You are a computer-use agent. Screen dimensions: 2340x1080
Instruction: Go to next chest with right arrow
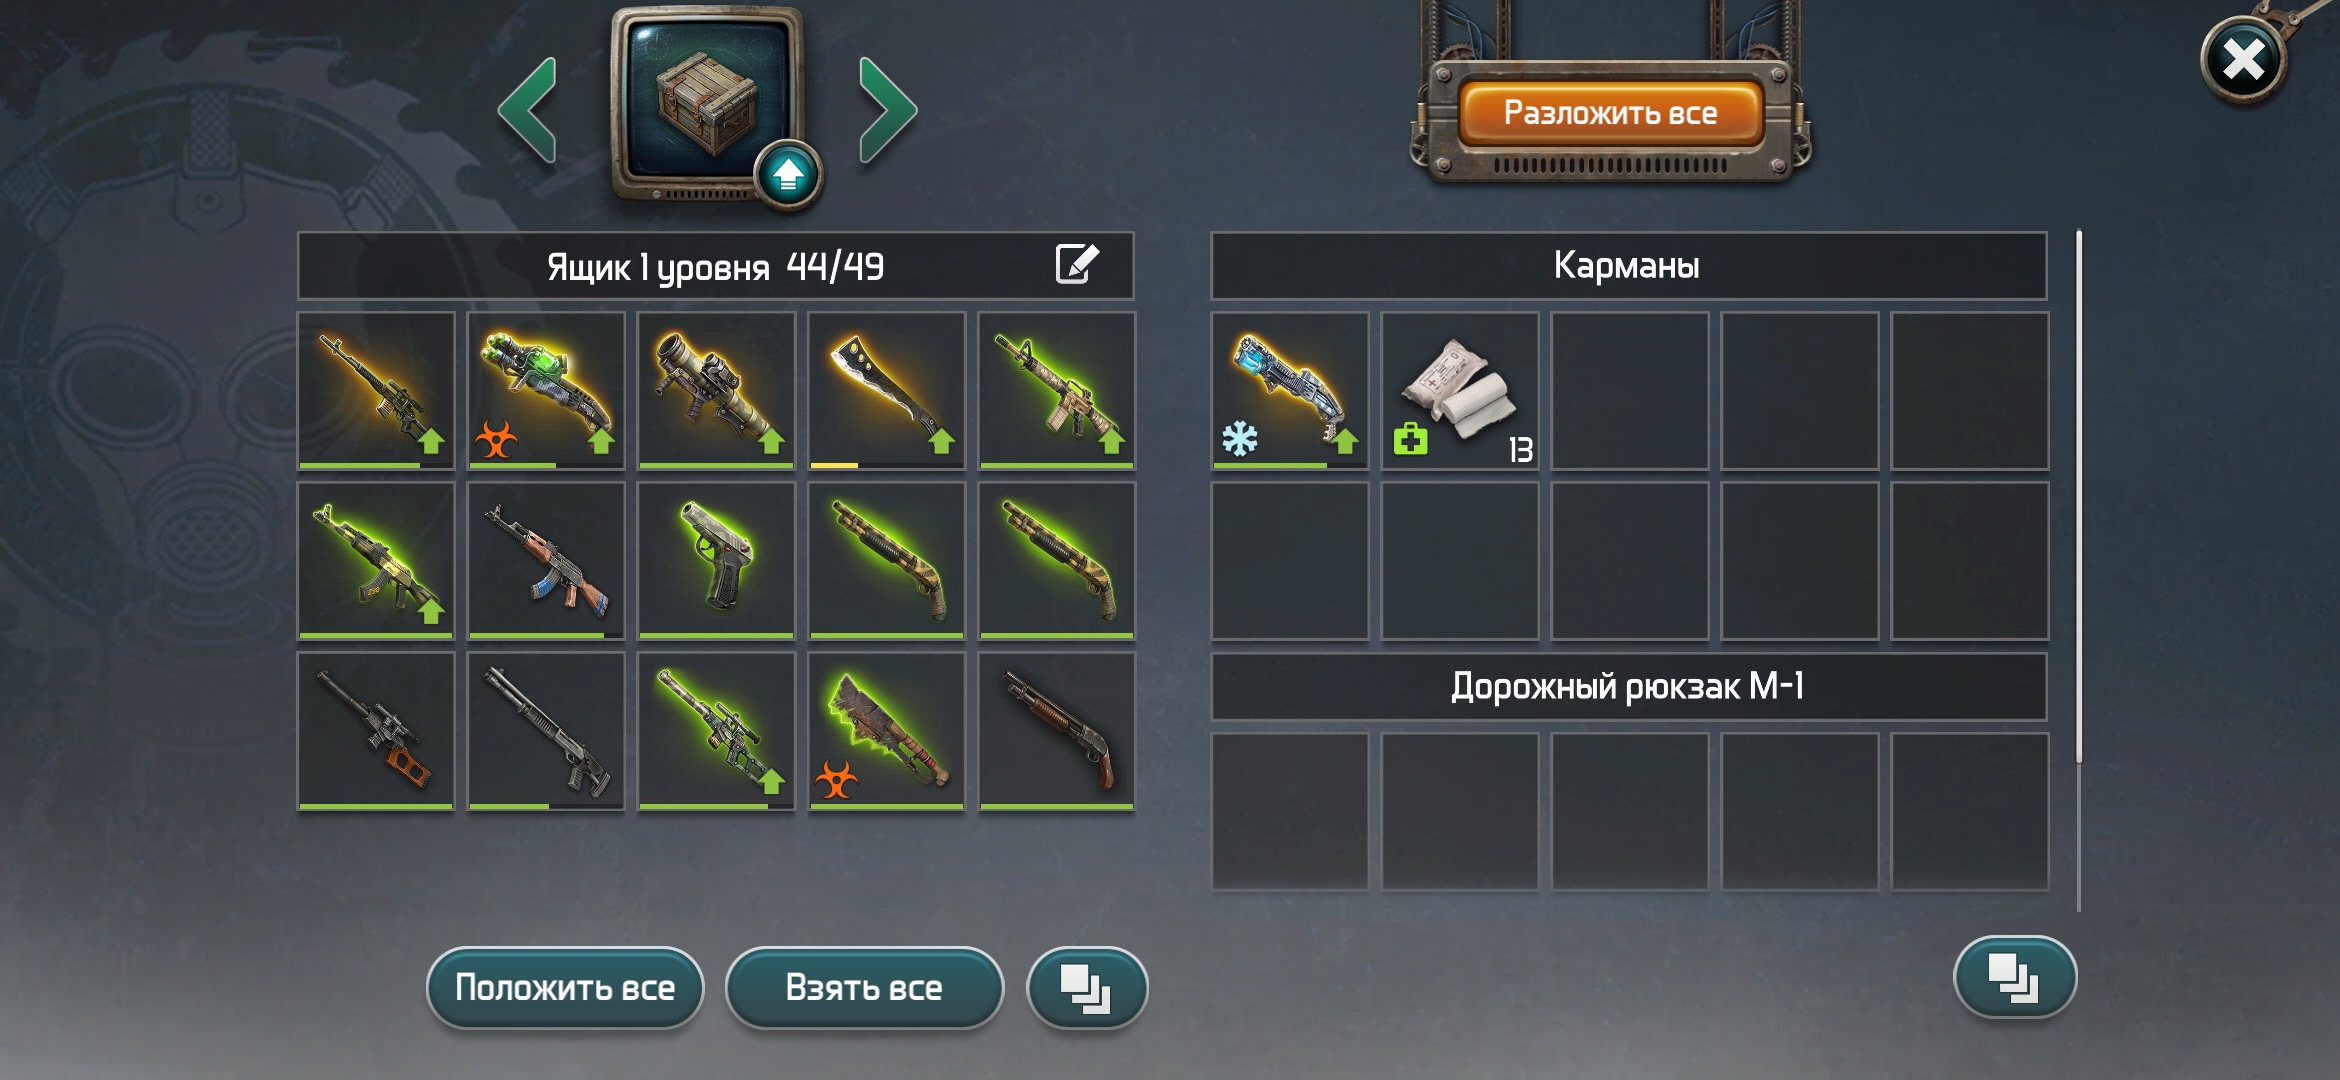887,110
